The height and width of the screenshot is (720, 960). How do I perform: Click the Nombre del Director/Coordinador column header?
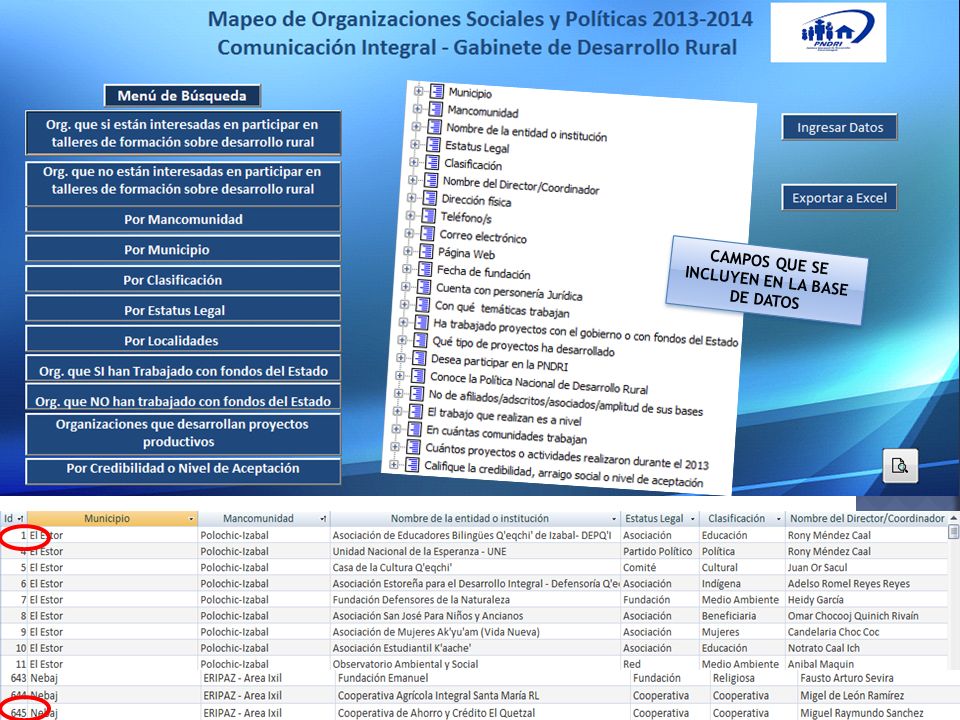[866, 519]
